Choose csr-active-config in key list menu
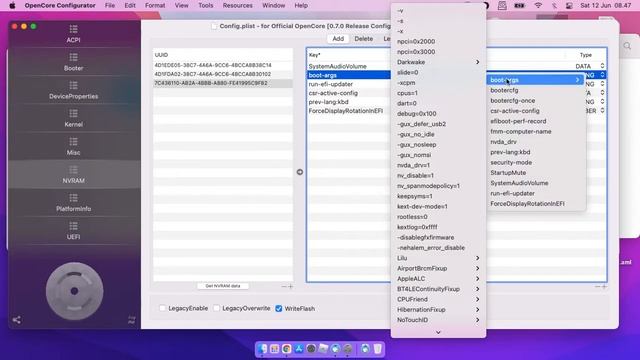The width and height of the screenshot is (640, 360). [x=536, y=111]
